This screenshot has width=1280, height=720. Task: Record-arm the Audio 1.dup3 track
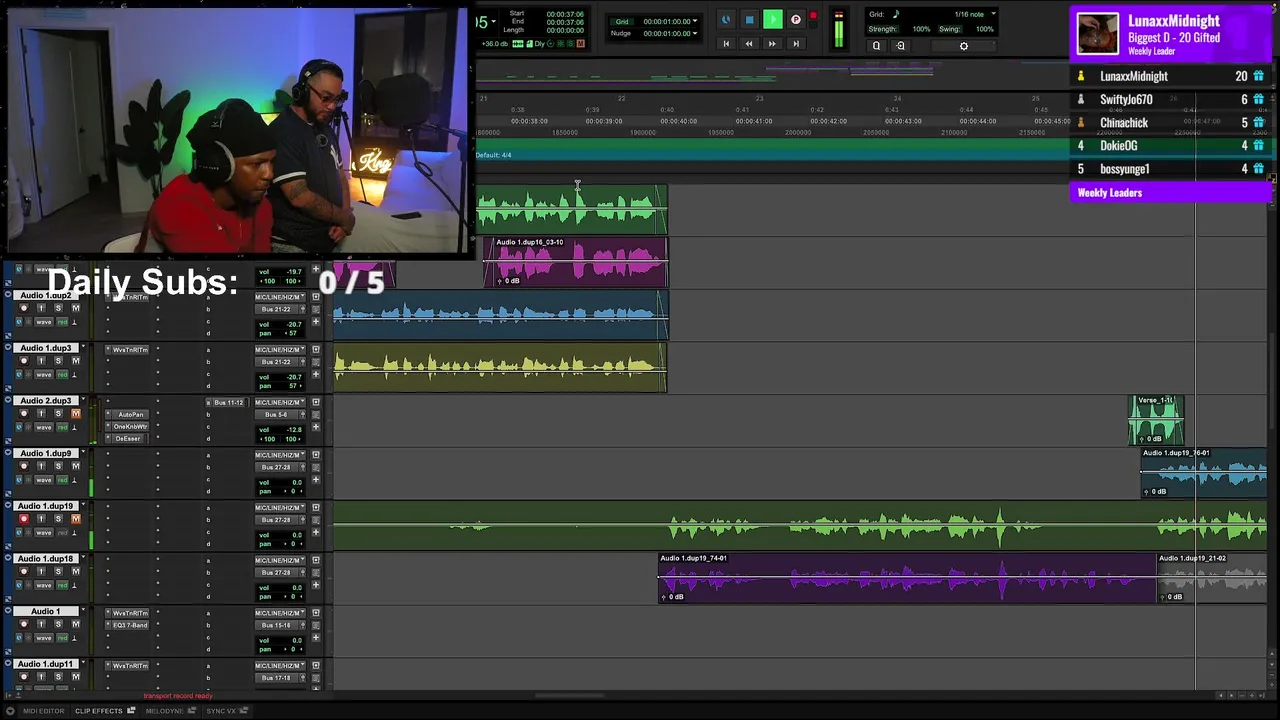click(x=24, y=361)
